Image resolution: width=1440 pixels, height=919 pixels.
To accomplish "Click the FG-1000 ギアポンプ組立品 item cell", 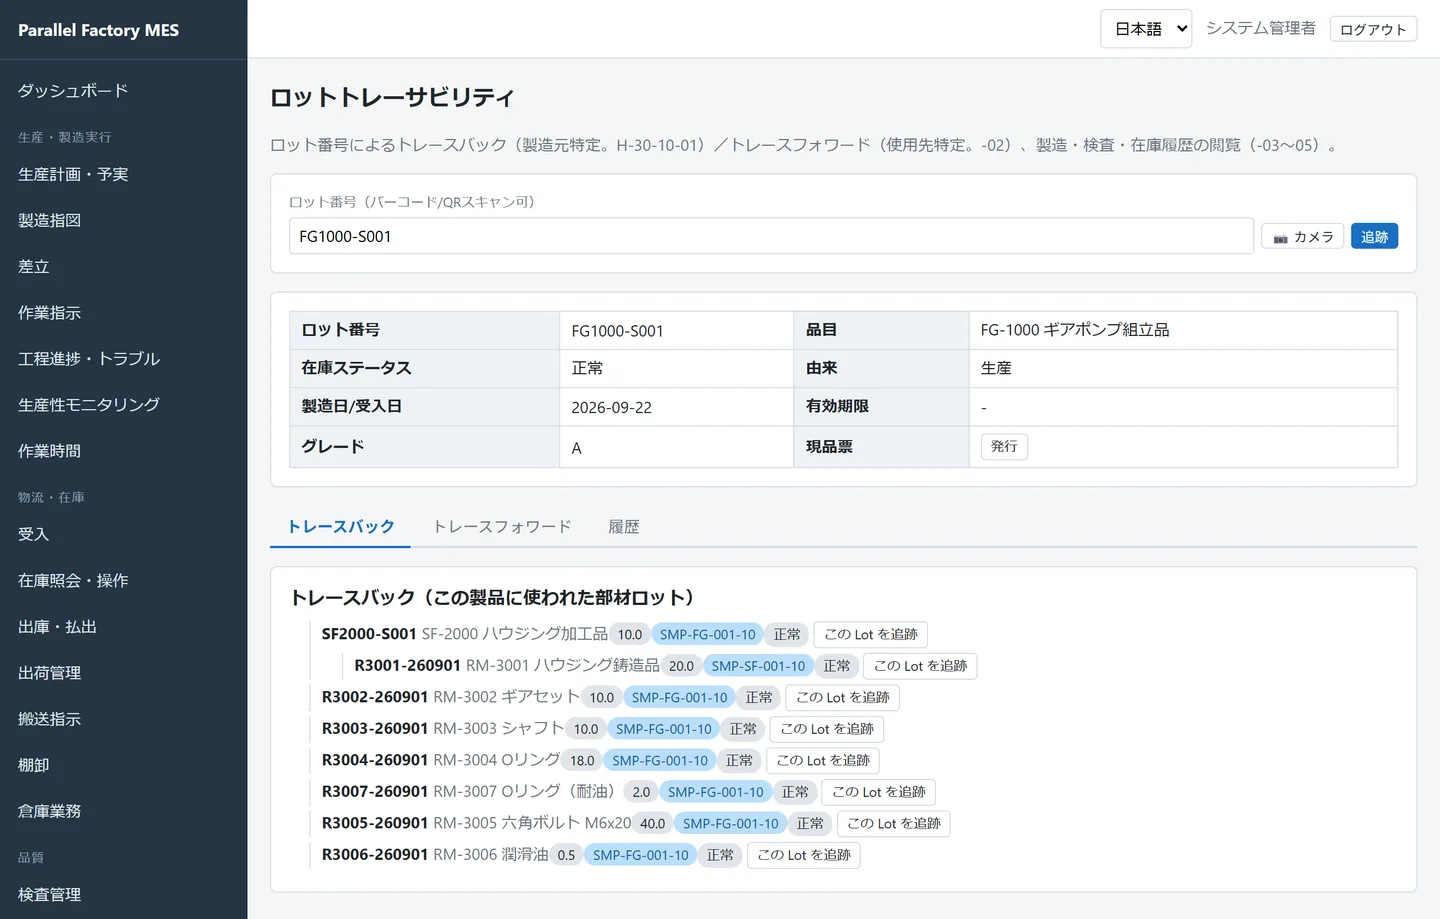I will [x=1183, y=330].
